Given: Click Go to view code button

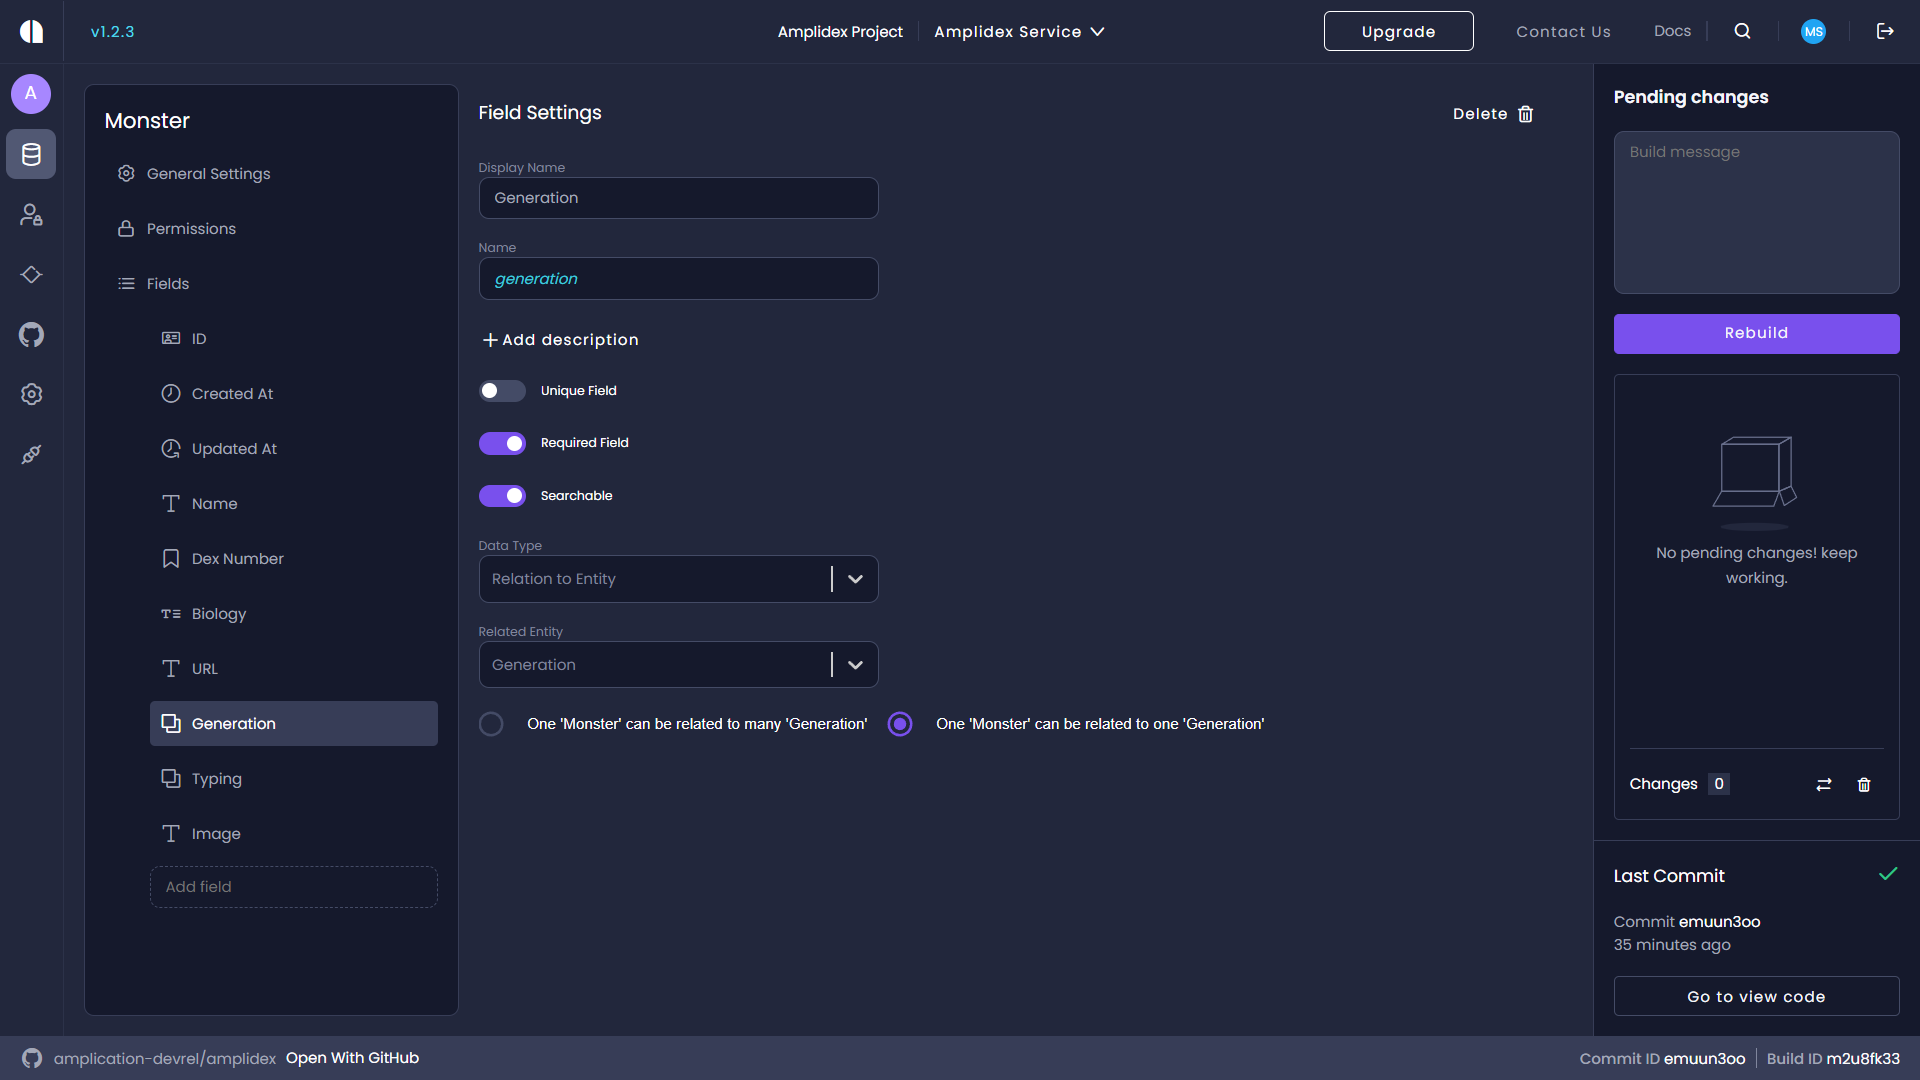Looking at the screenshot, I should (x=1756, y=996).
